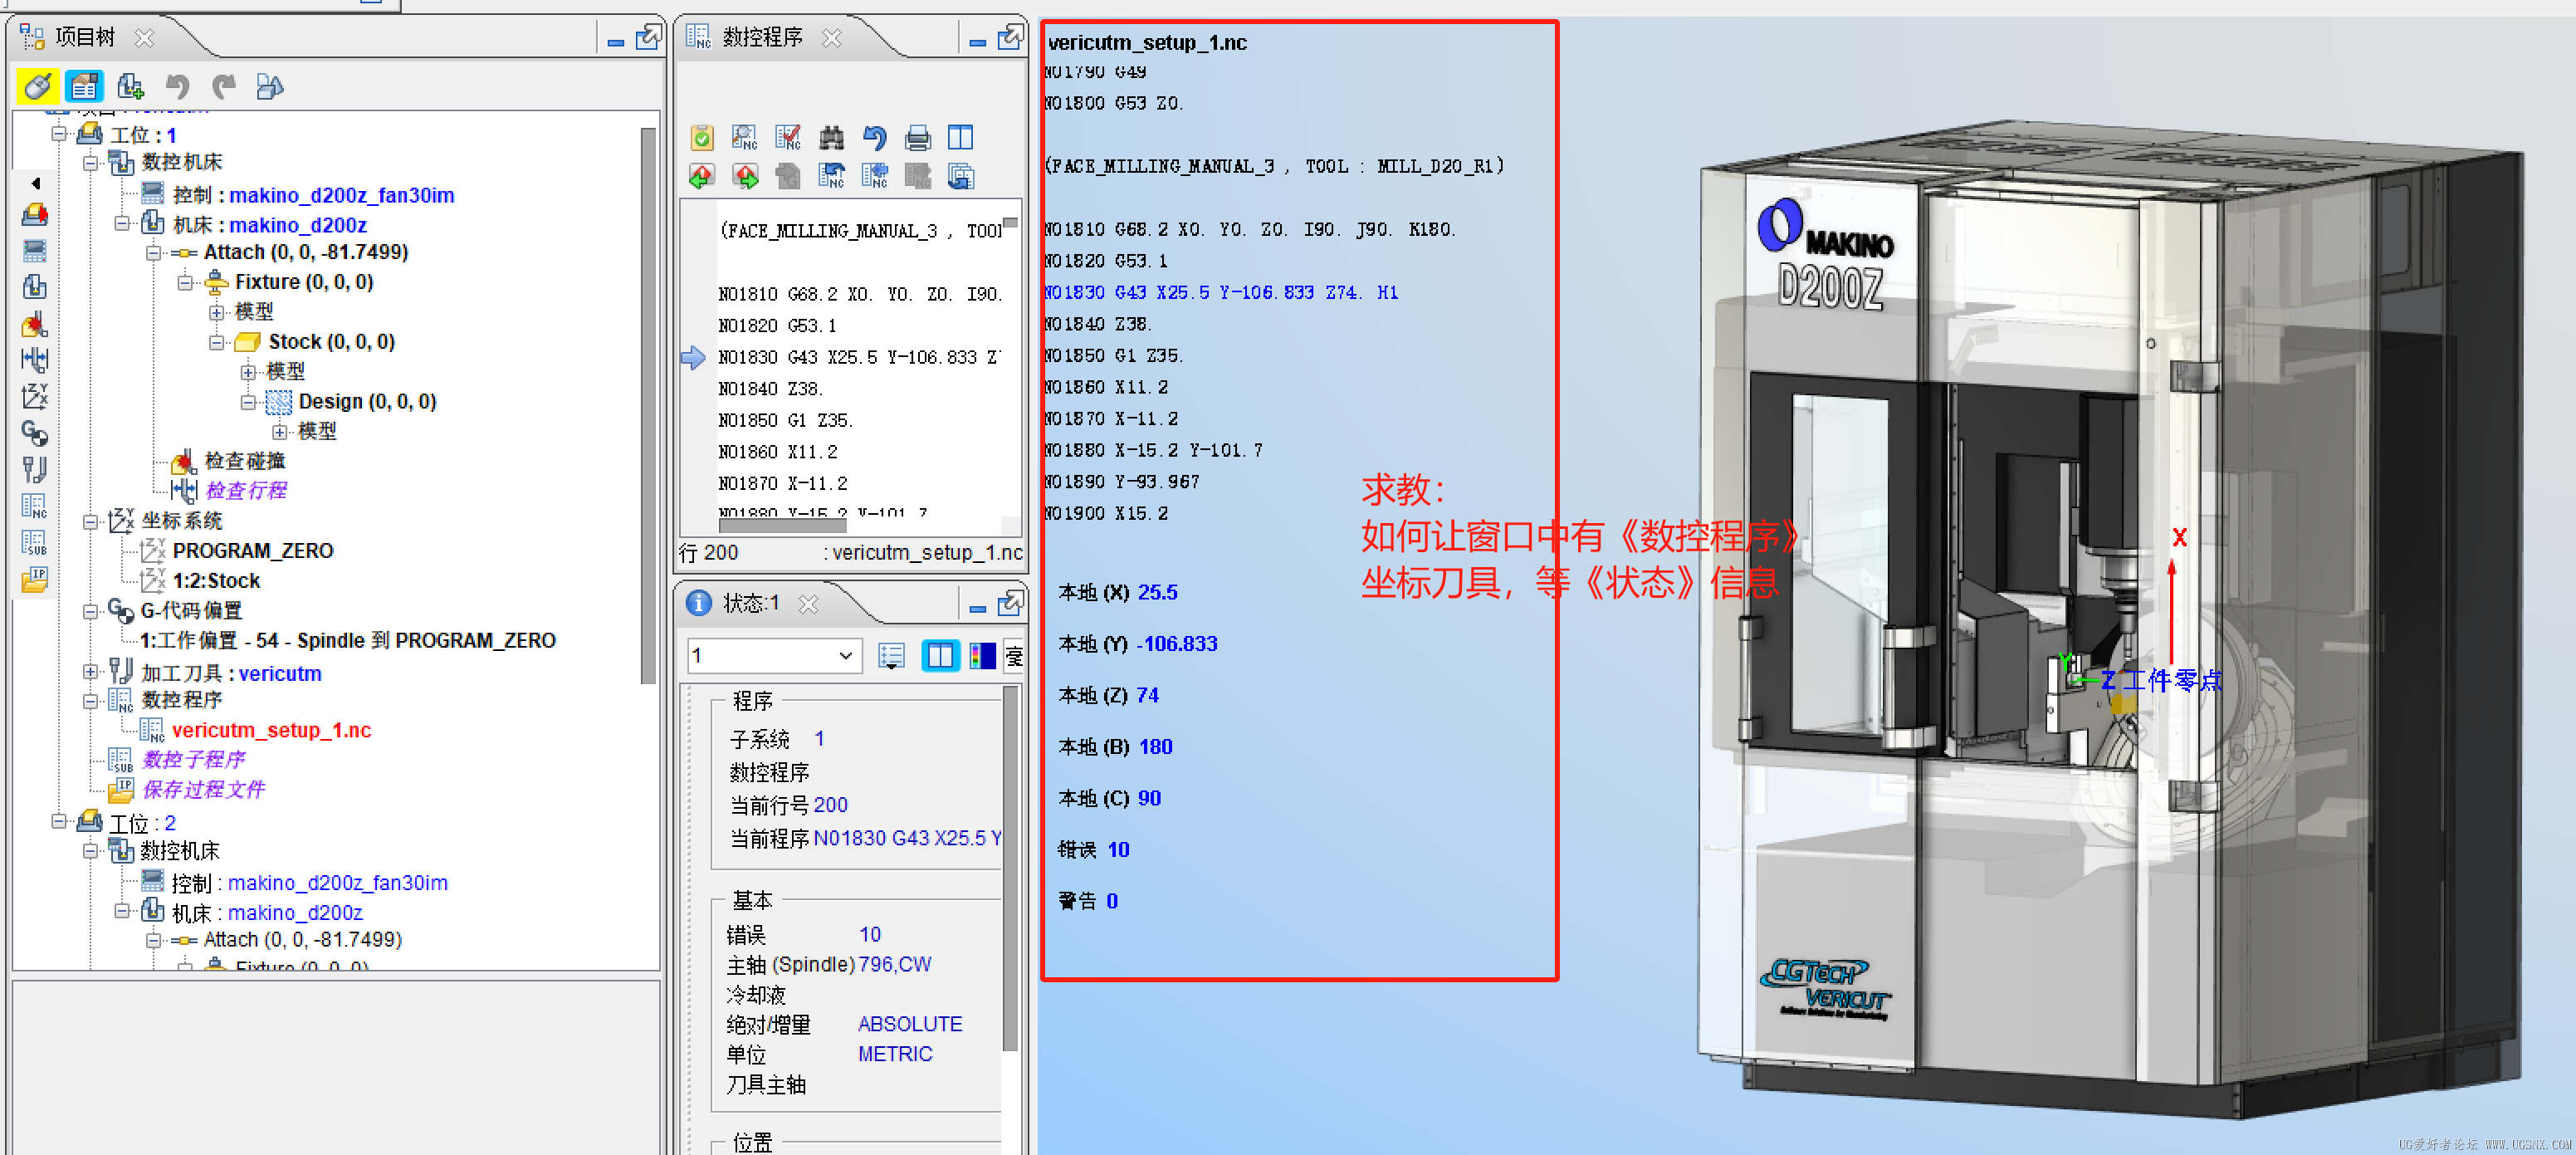Click the import setup icon in project tree toolbar

click(270, 86)
